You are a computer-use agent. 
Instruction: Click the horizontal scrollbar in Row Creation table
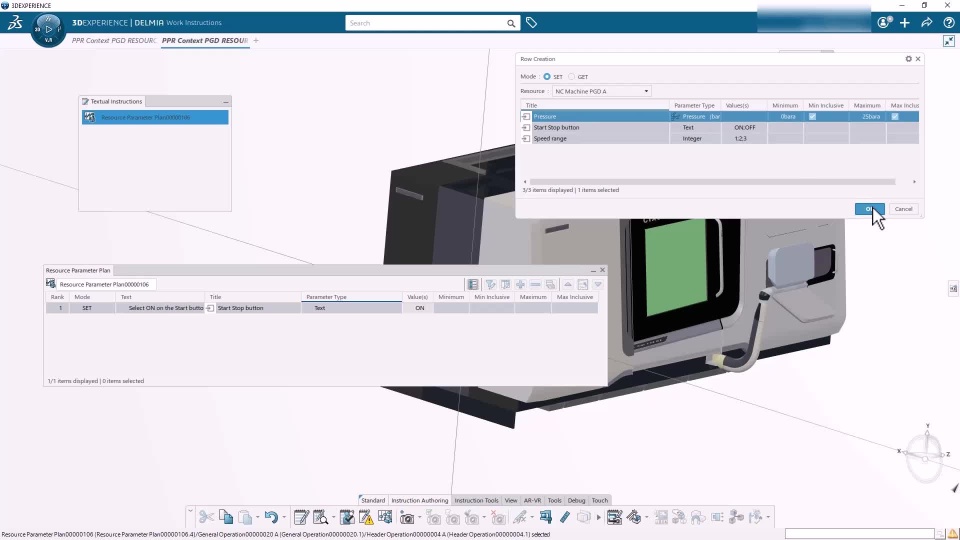click(713, 182)
